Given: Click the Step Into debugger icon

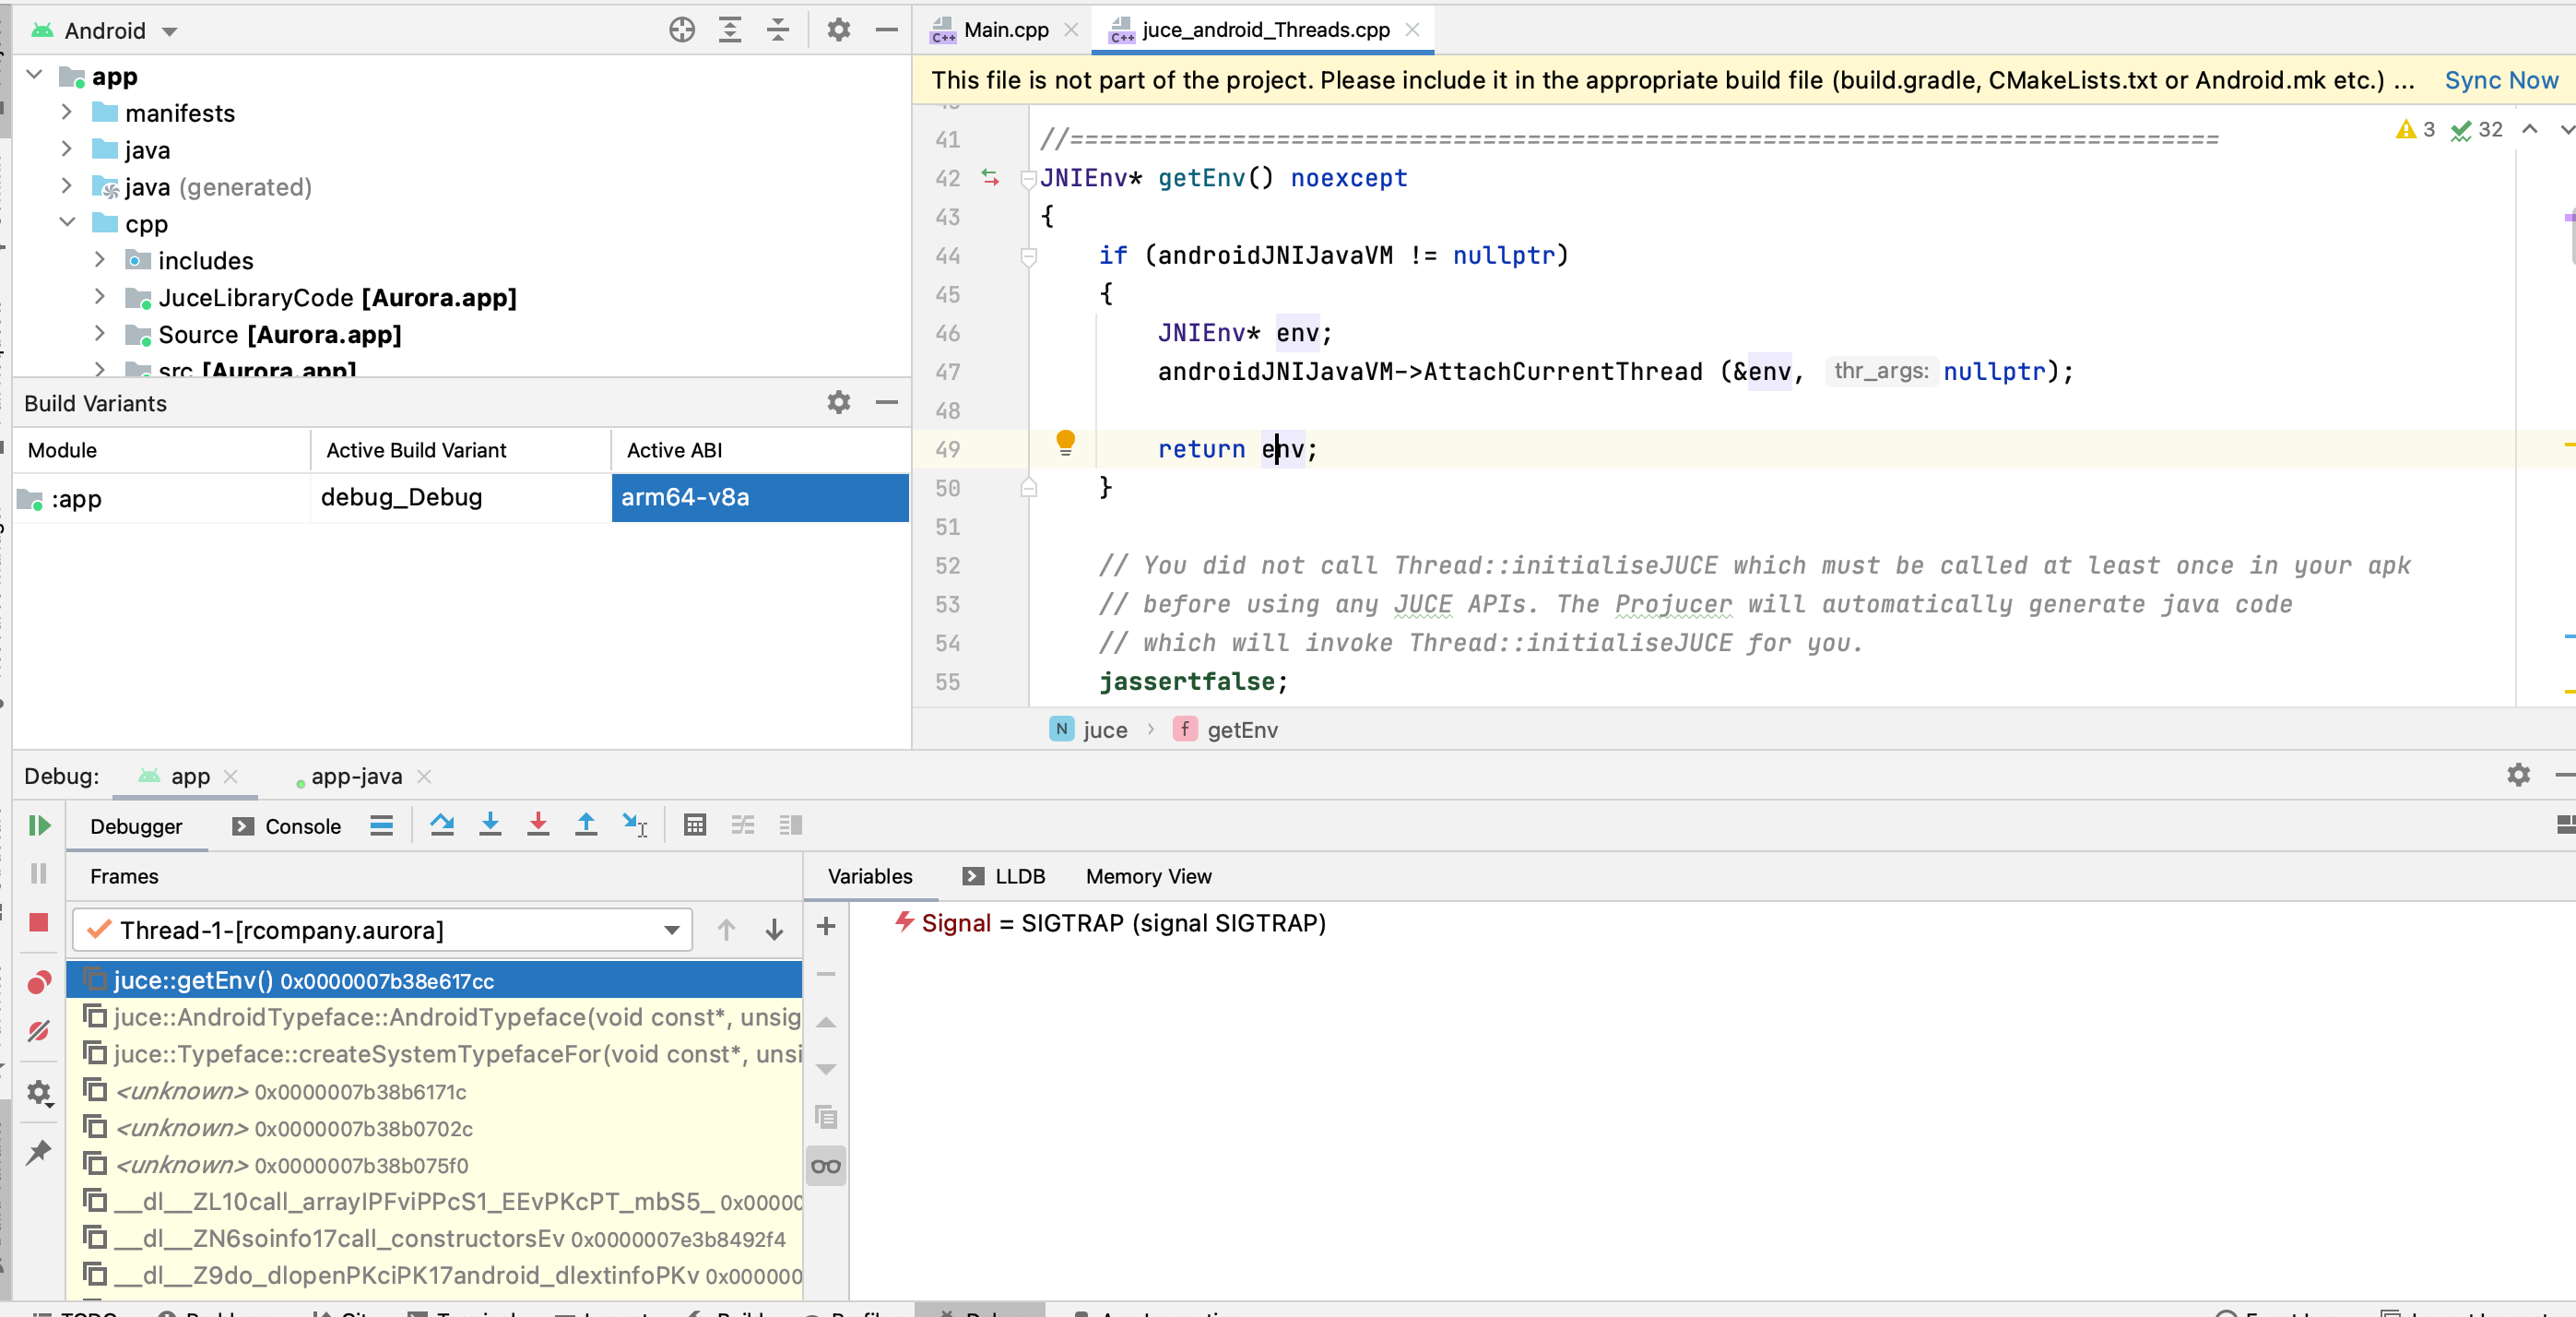Looking at the screenshot, I should [x=490, y=825].
